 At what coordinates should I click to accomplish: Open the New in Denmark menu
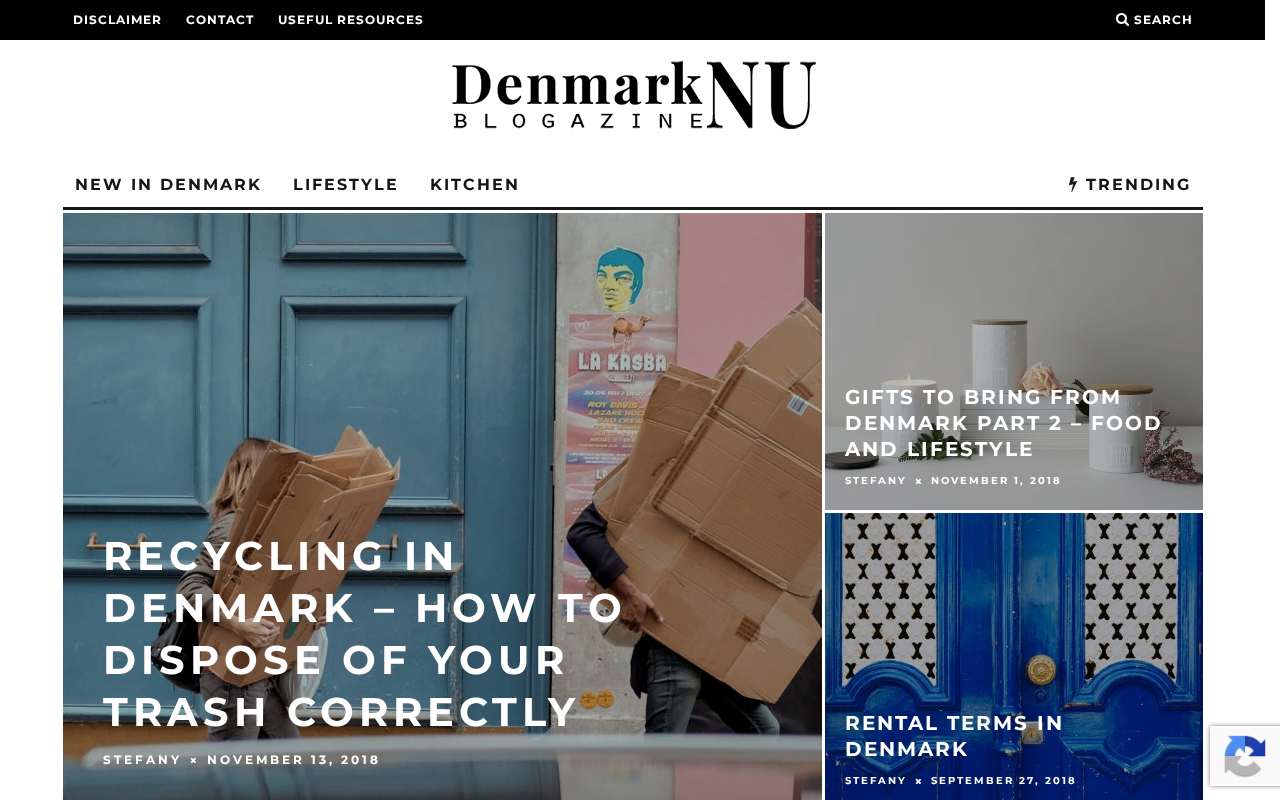pyautogui.click(x=168, y=184)
